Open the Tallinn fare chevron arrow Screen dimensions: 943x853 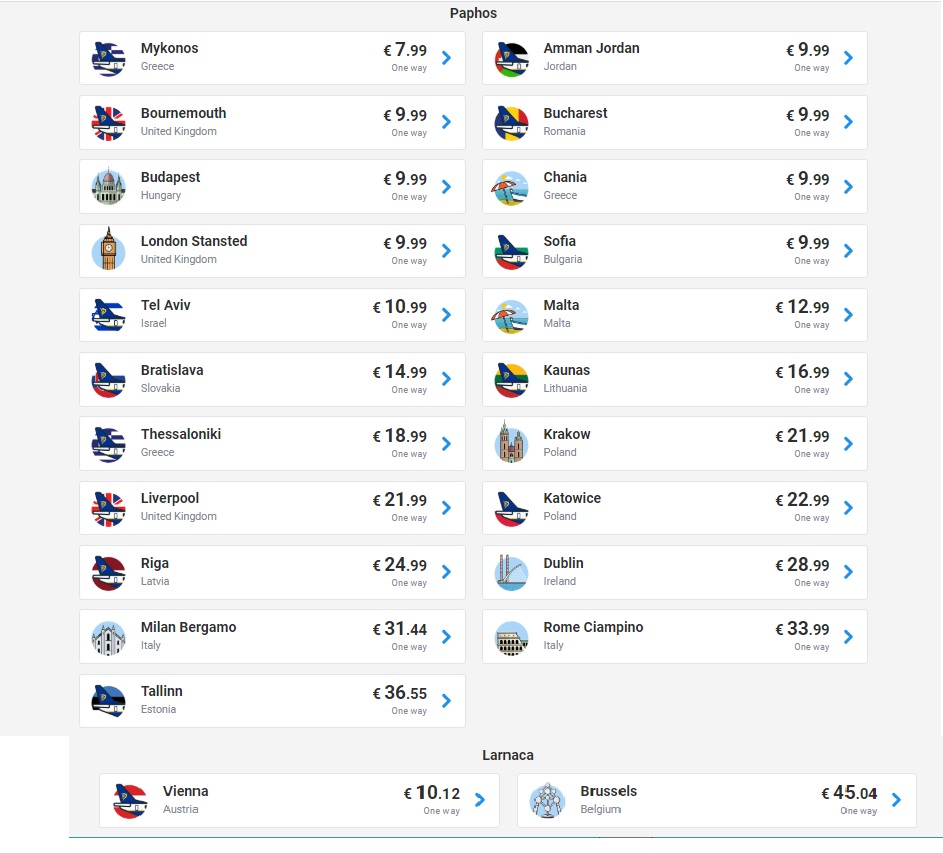click(x=446, y=701)
